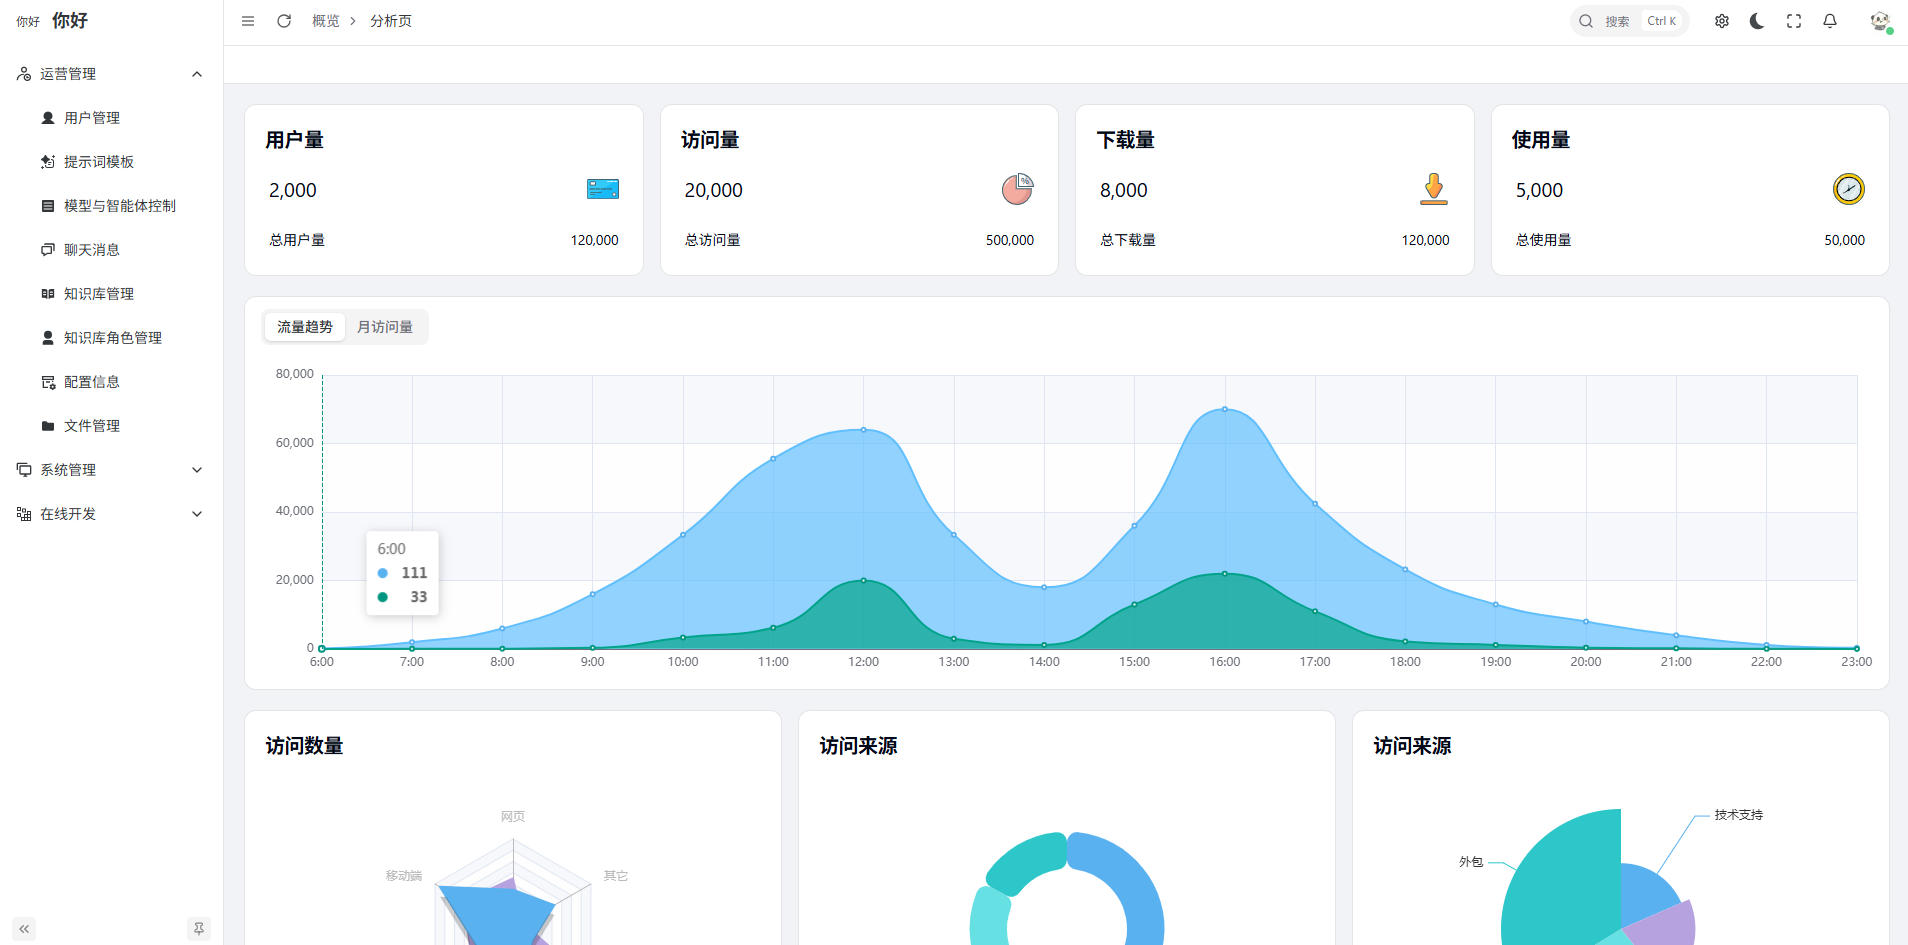
Task: Open 用户管理 in the sidebar
Action: [x=92, y=118]
